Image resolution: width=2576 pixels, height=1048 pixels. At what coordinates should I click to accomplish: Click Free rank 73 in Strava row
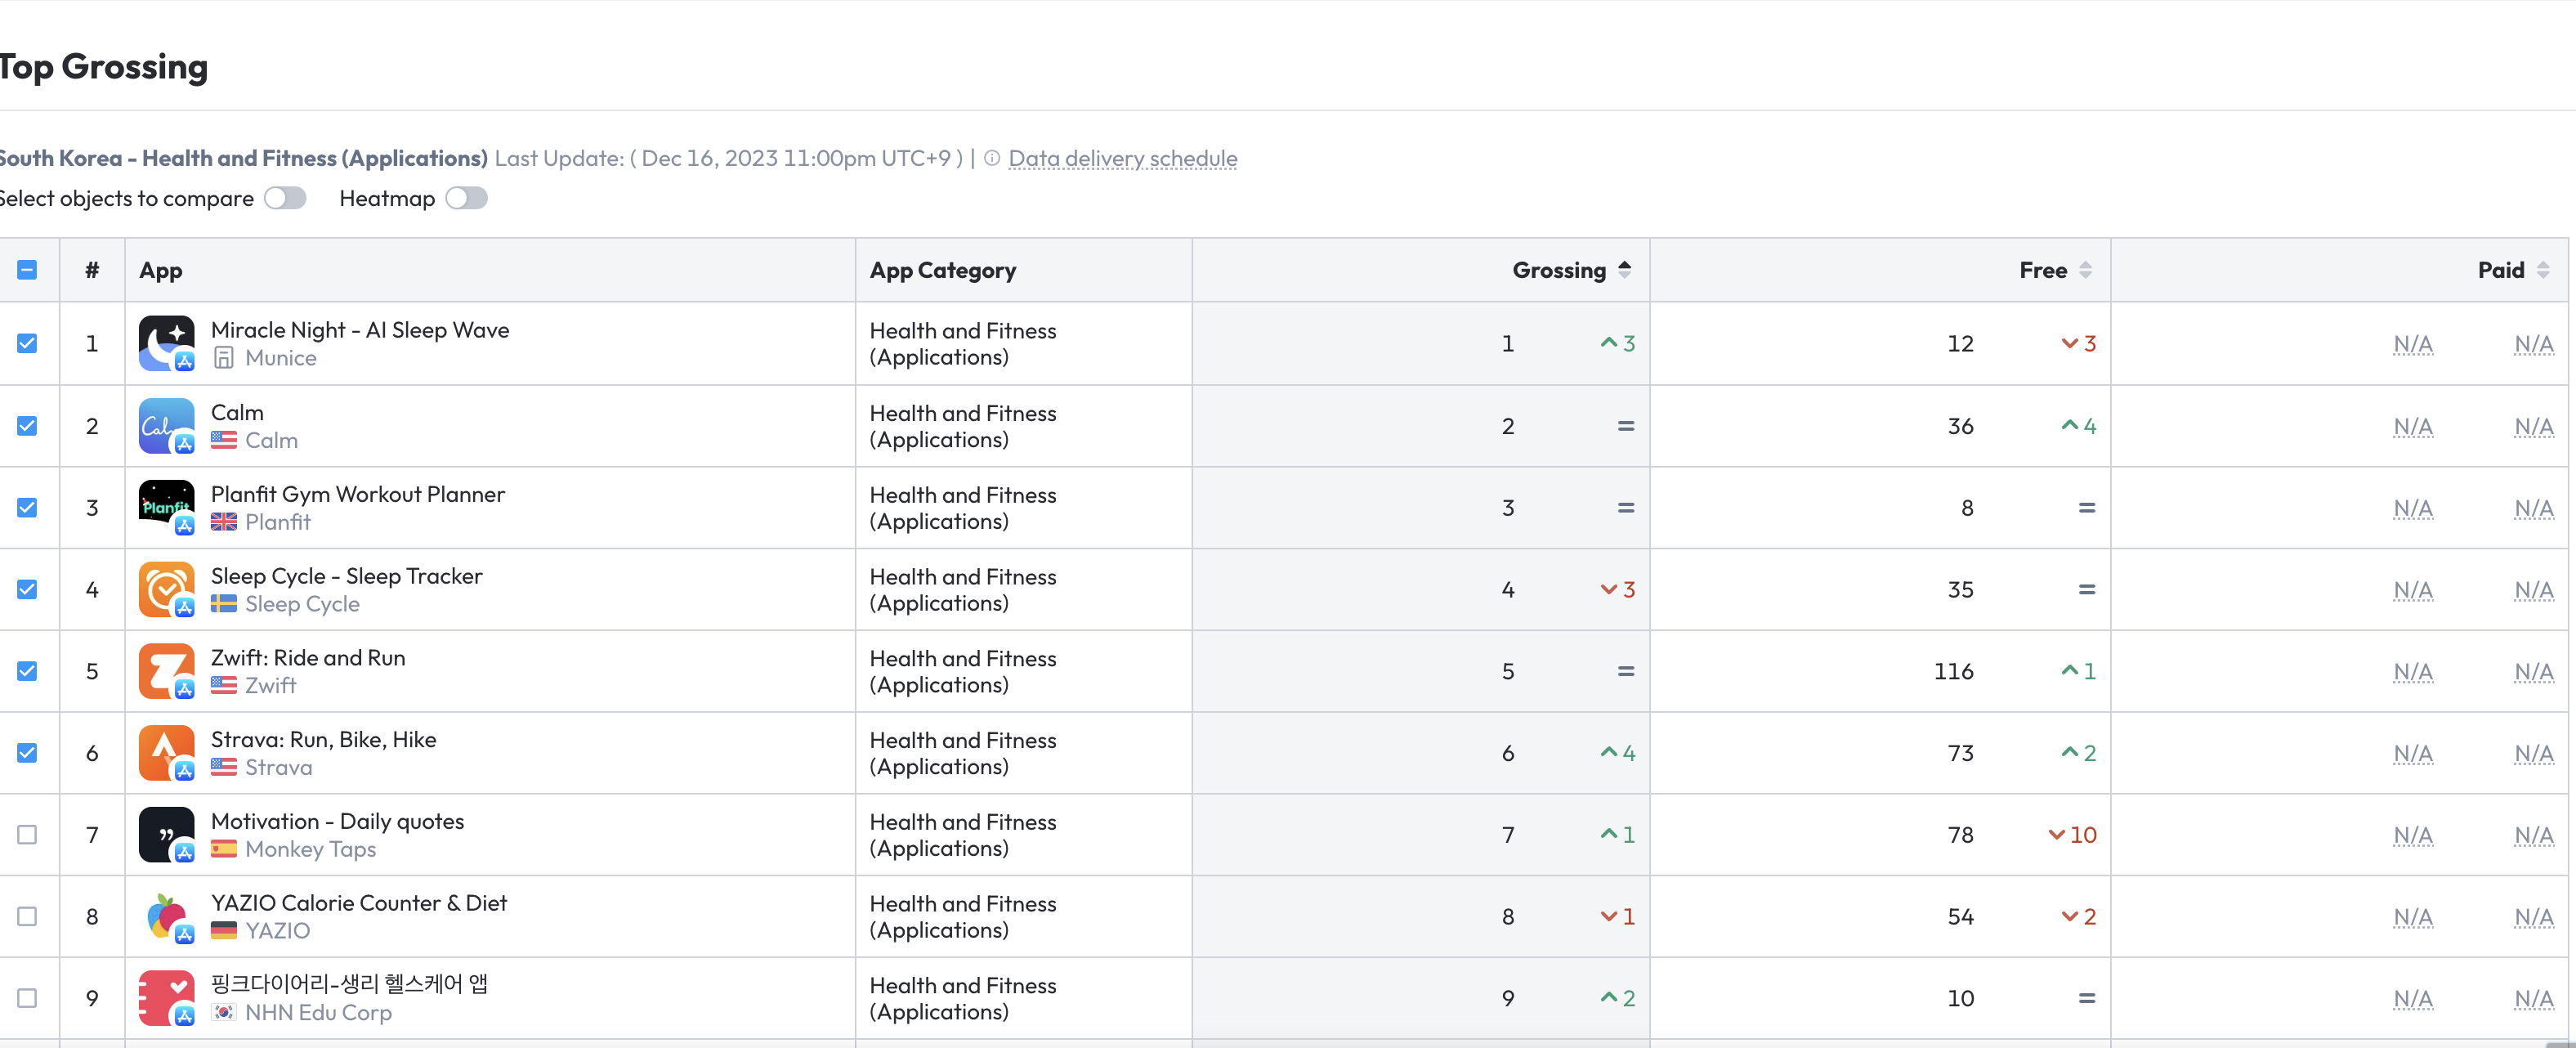tap(1960, 753)
